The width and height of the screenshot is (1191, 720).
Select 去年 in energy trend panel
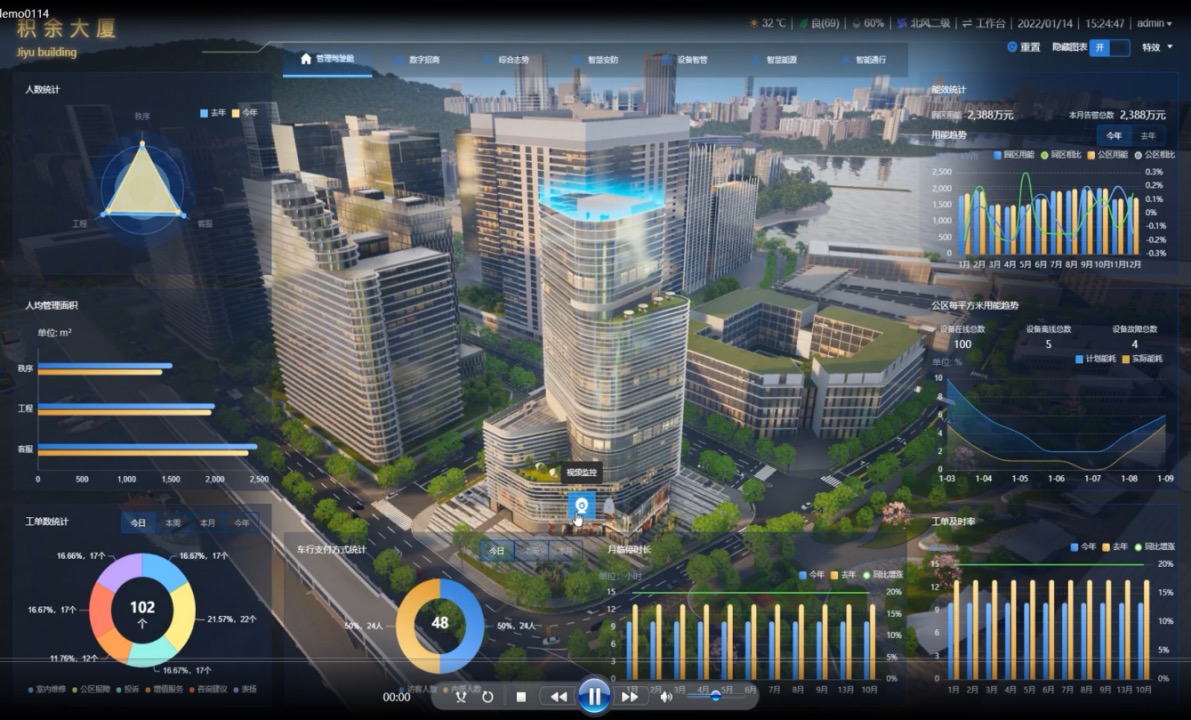[1148, 136]
